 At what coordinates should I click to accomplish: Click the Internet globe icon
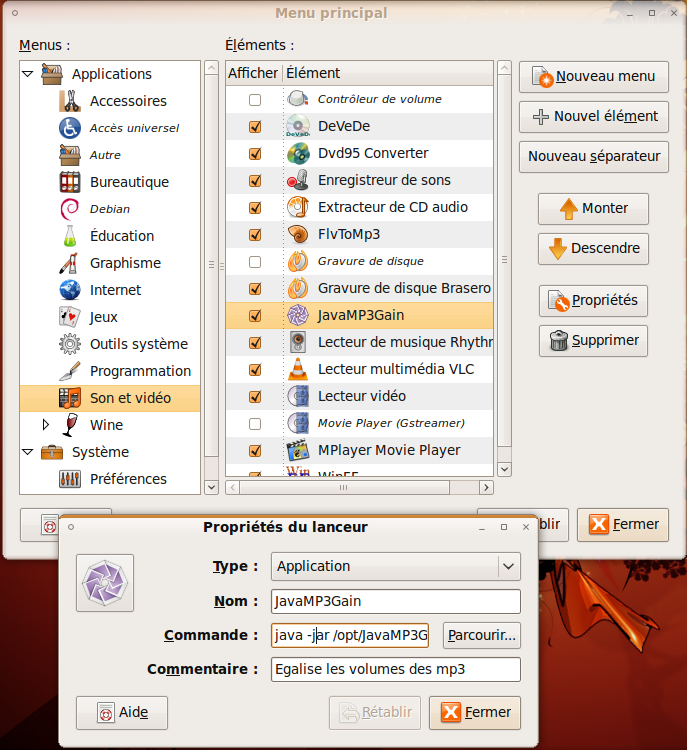tap(70, 290)
